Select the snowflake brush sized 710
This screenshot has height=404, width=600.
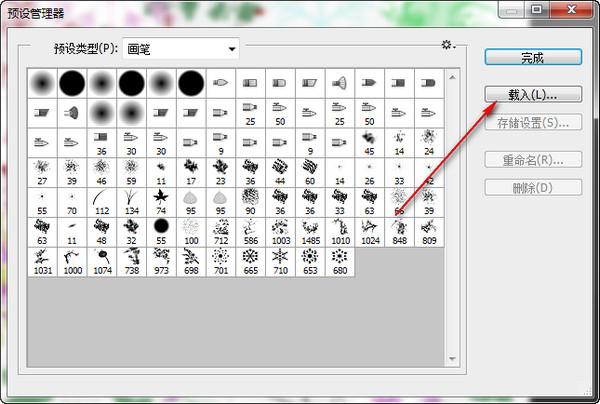pyautogui.click(x=281, y=260)
